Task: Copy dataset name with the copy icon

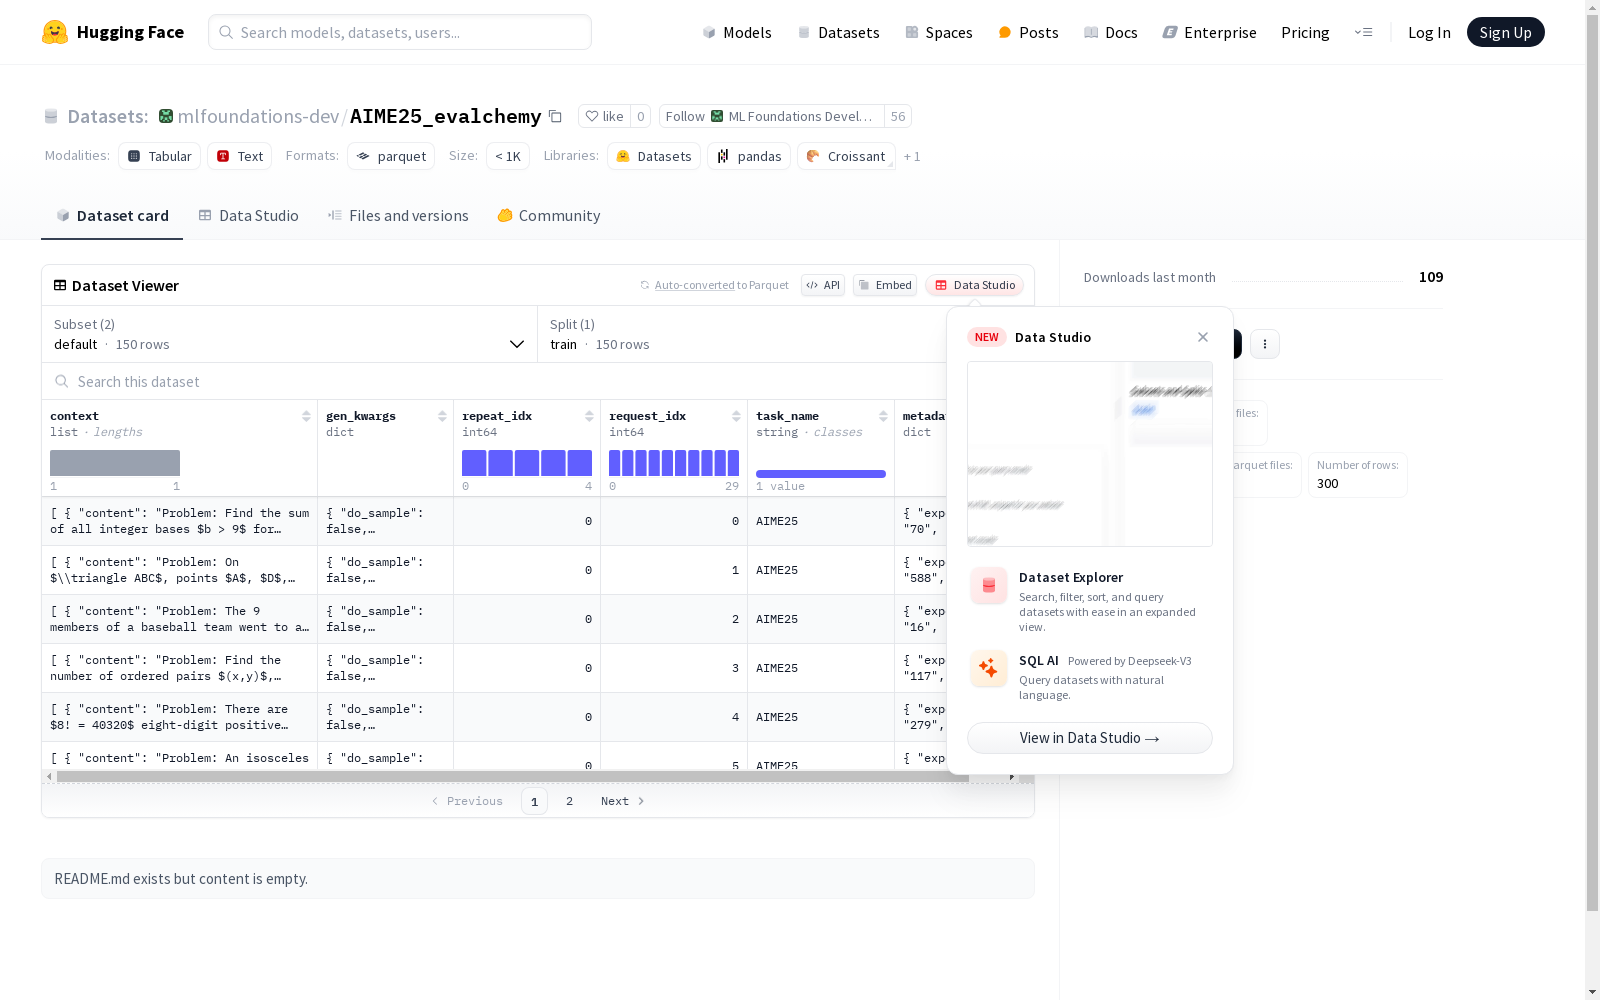Action: pyautogui.click(x=555, y=116)
